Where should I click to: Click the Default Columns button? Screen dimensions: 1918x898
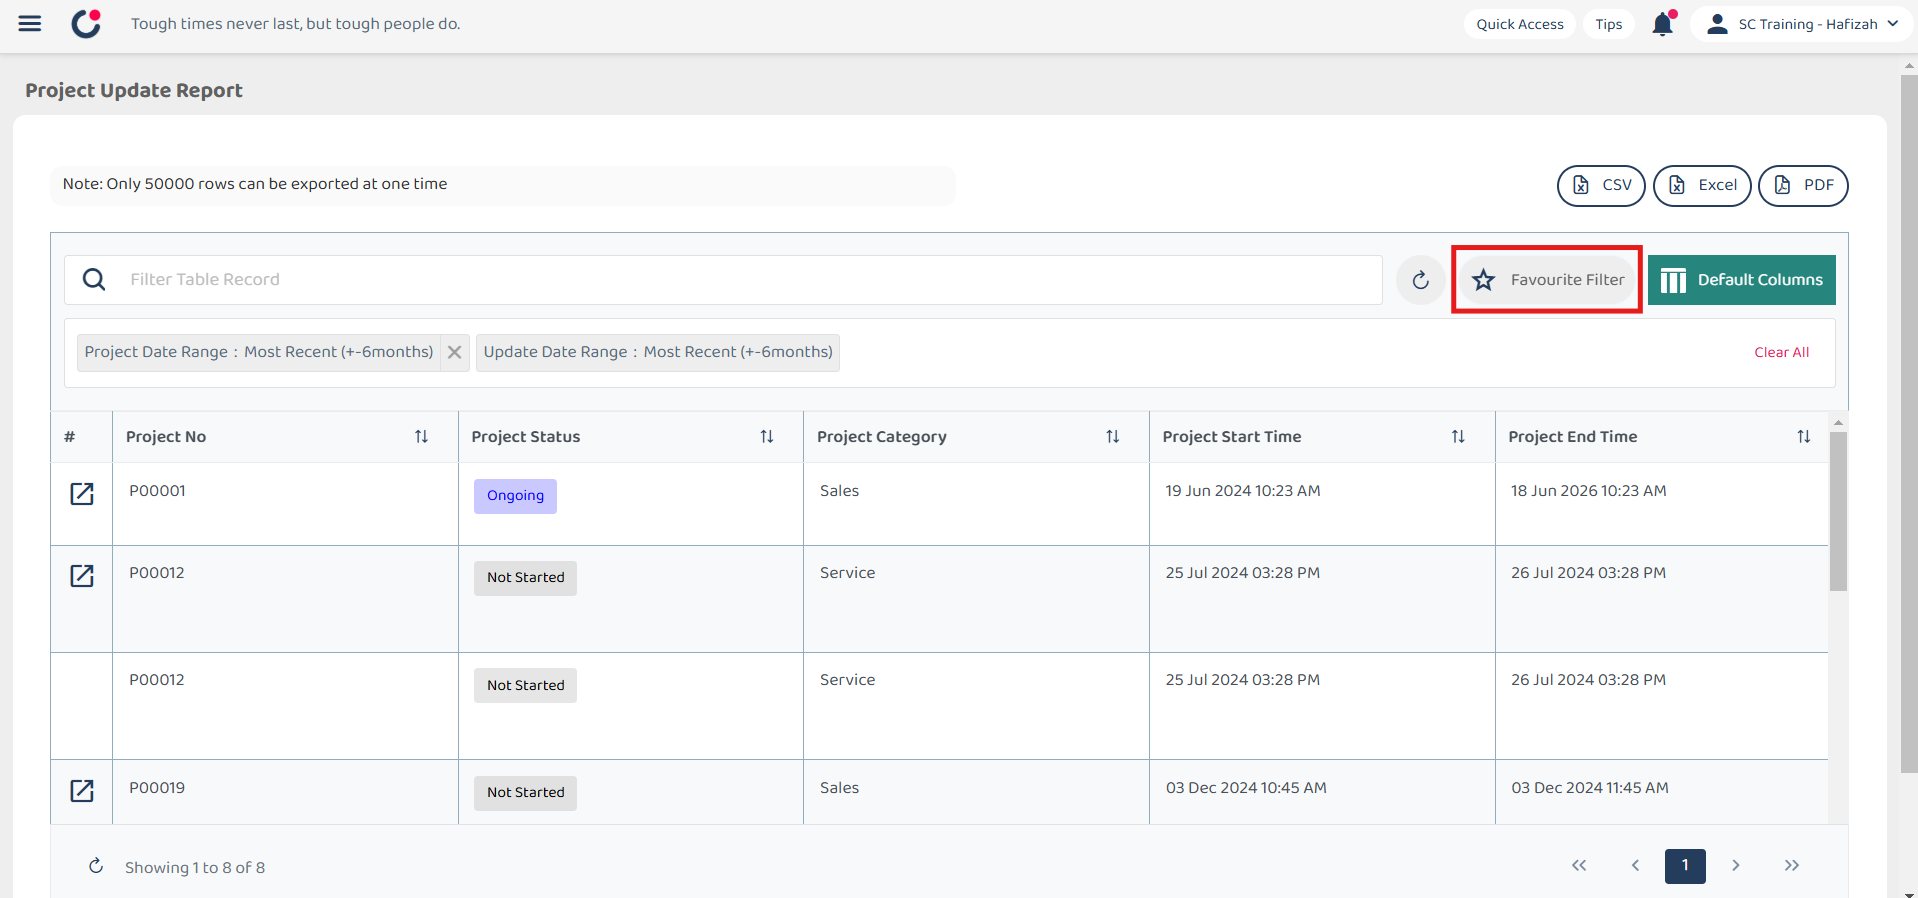pos(1741,280)
